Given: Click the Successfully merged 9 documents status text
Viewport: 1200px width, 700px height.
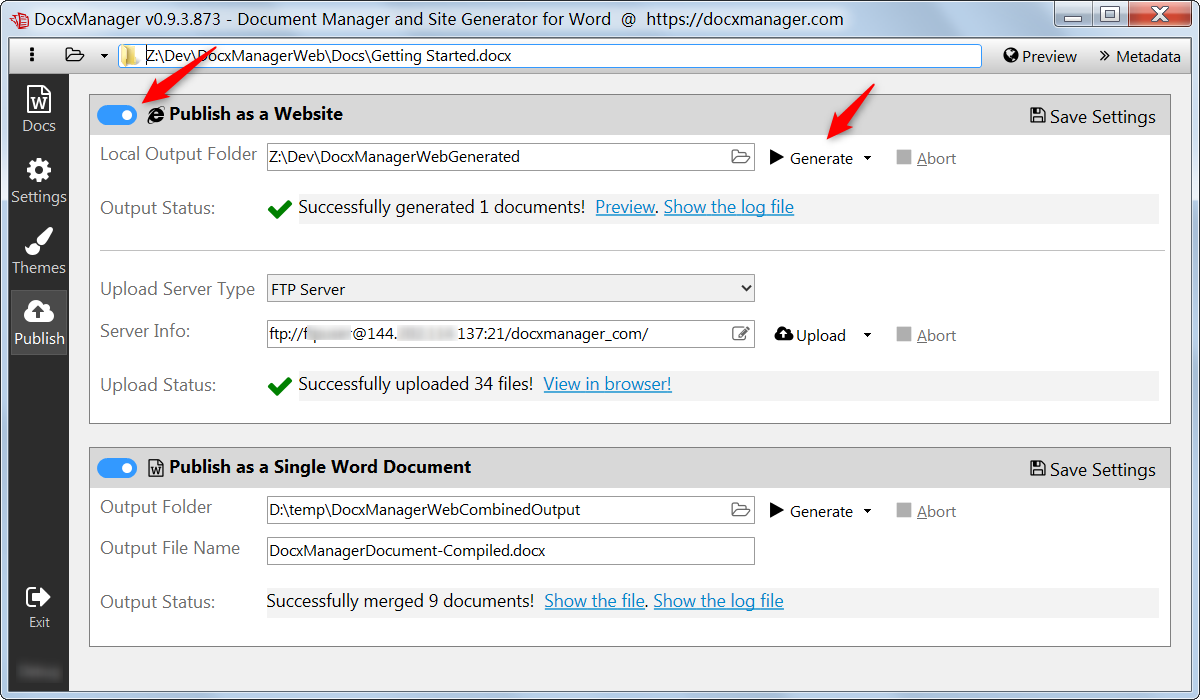Looking at the screenshot, I should pyautogui.click(x=400, y=601).
